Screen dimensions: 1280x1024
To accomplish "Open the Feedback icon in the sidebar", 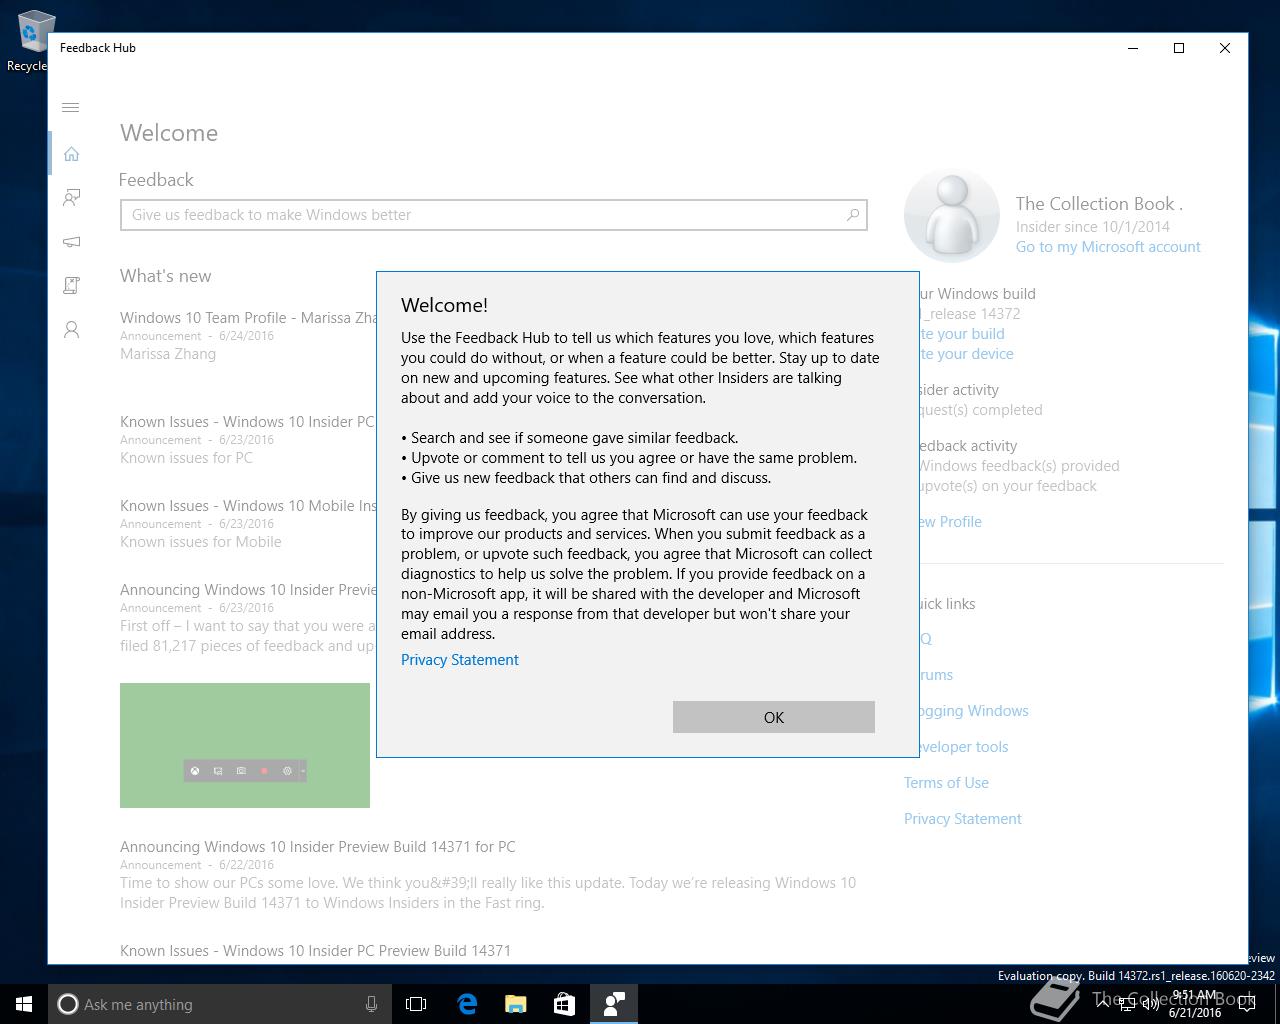I will (71, 198).
